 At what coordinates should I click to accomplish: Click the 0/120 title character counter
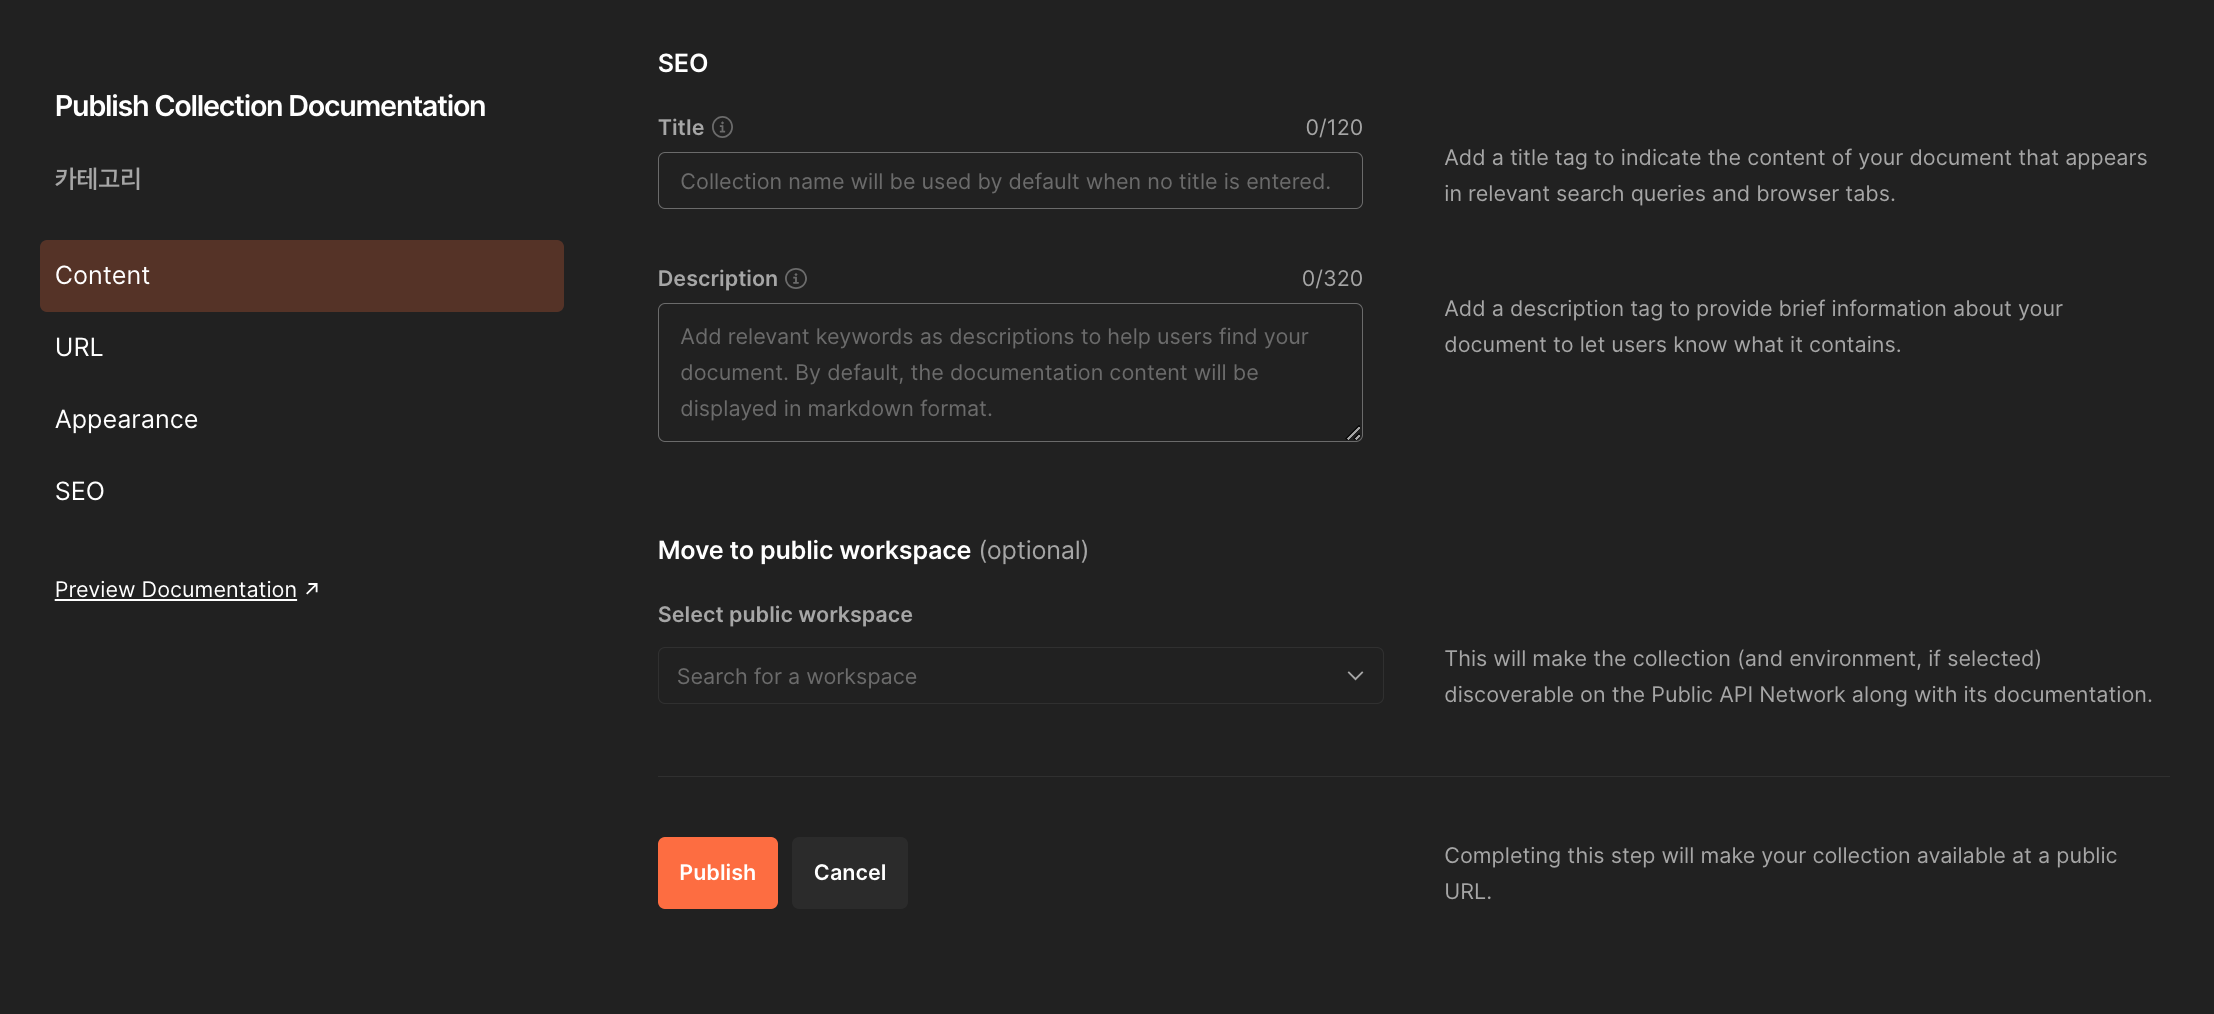click(1334, 127)
